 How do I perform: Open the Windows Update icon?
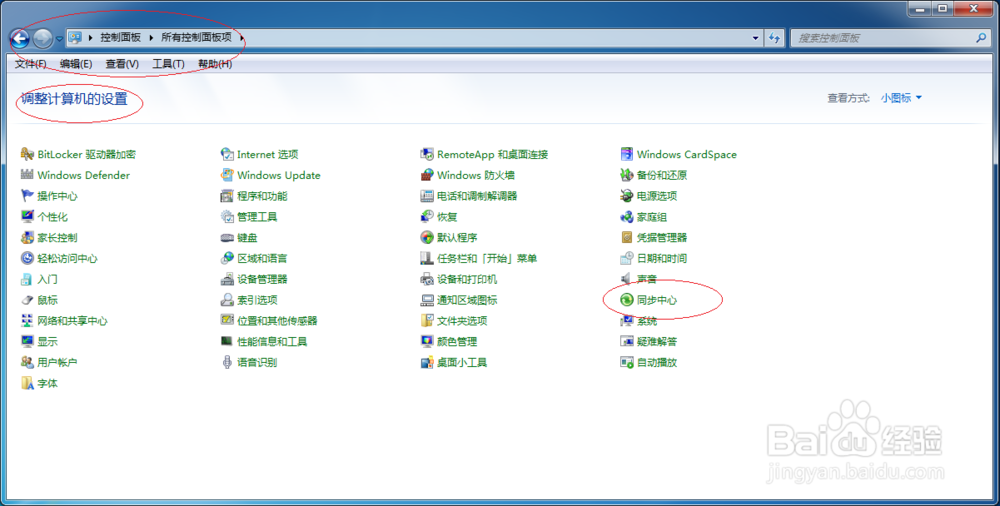click(x=227, y=175)
